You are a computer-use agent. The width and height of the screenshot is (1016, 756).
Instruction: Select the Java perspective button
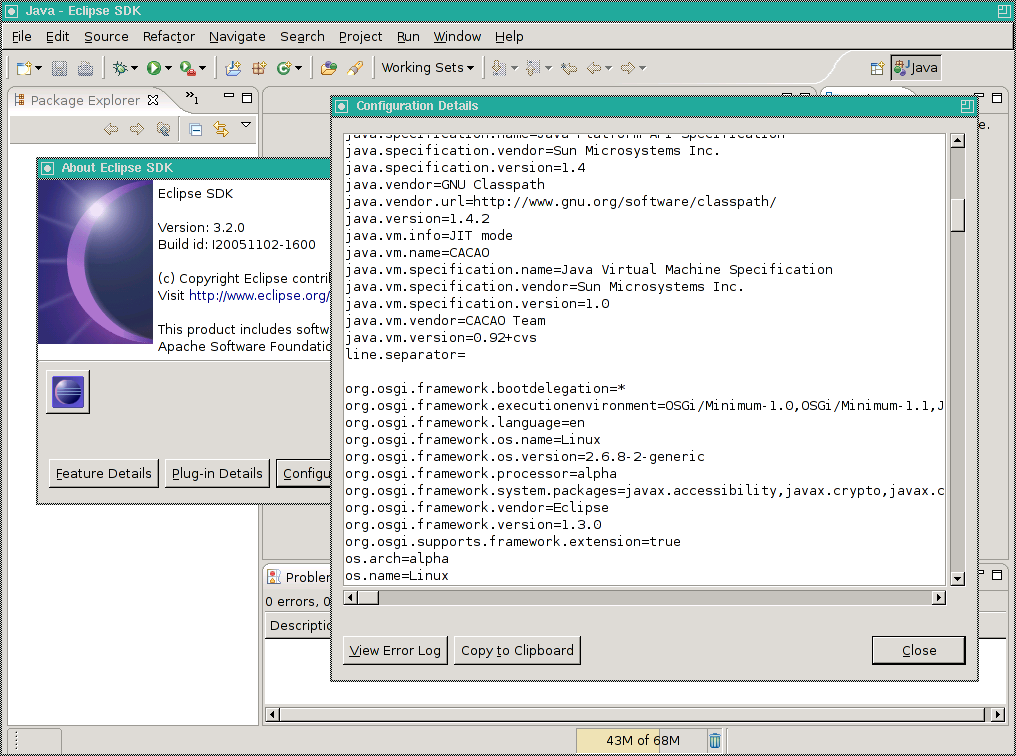pyautogui.click(x=916, y=67)
